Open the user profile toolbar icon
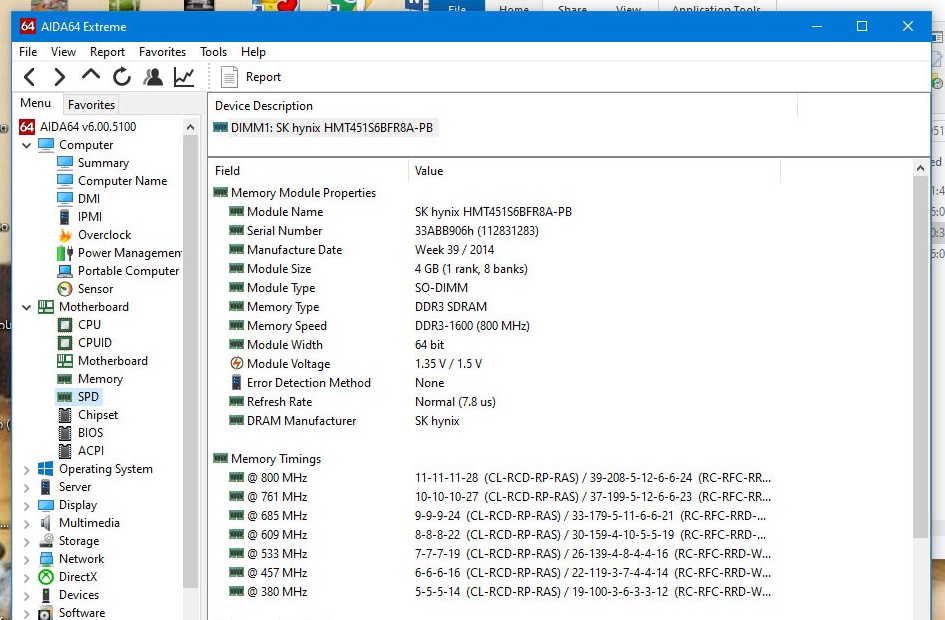The width and height of the screenshot is (945, 620). coord(153,77)
